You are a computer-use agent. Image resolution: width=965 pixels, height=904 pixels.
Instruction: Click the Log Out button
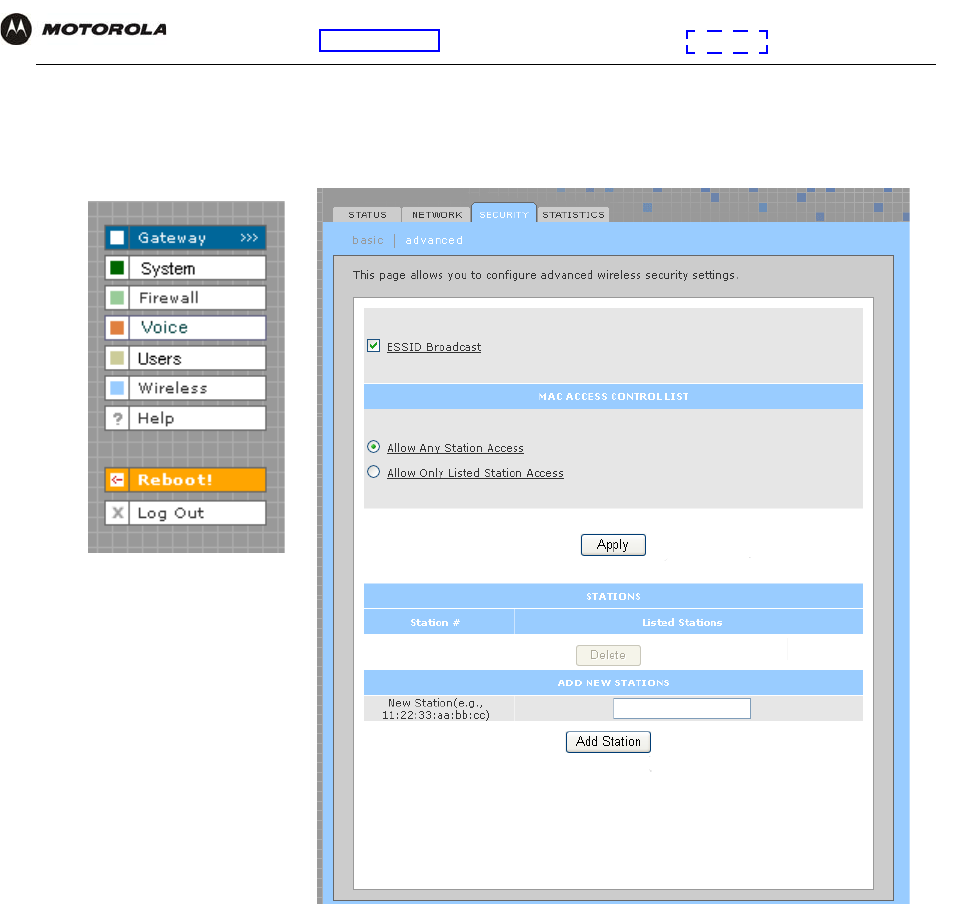tap(185, 513)
